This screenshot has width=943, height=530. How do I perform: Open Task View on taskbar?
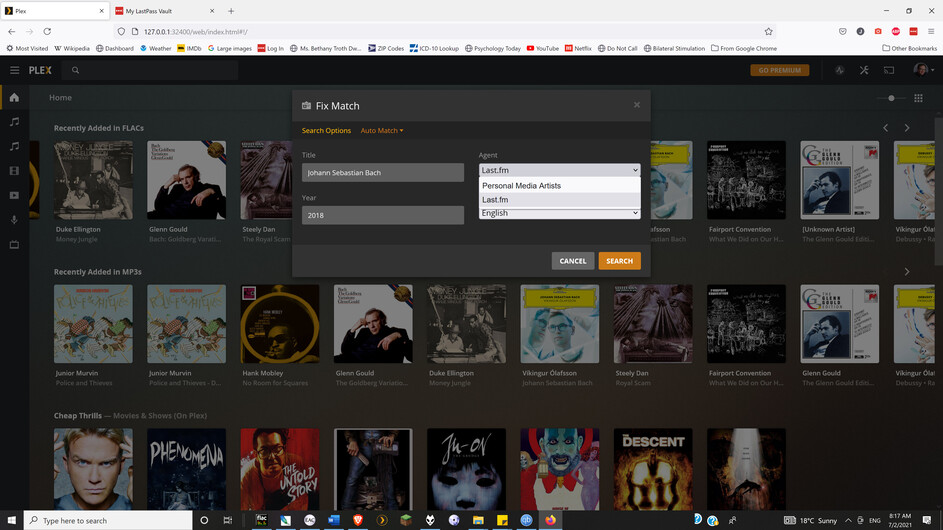227,520
